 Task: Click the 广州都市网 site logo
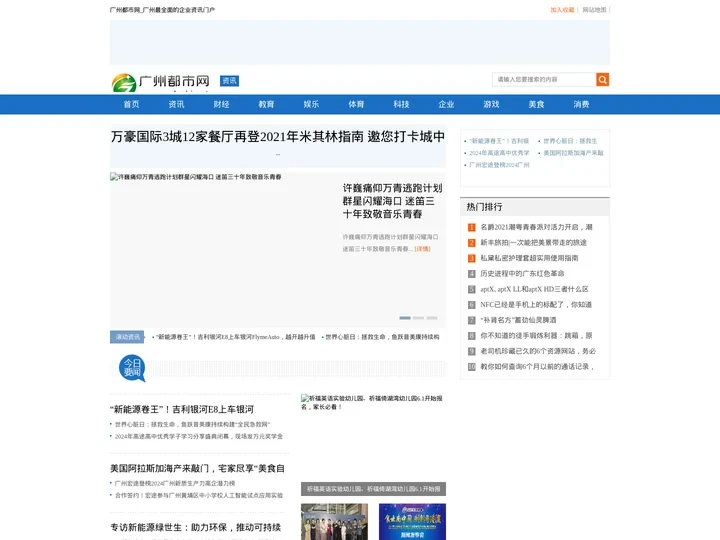pos(160,82)
